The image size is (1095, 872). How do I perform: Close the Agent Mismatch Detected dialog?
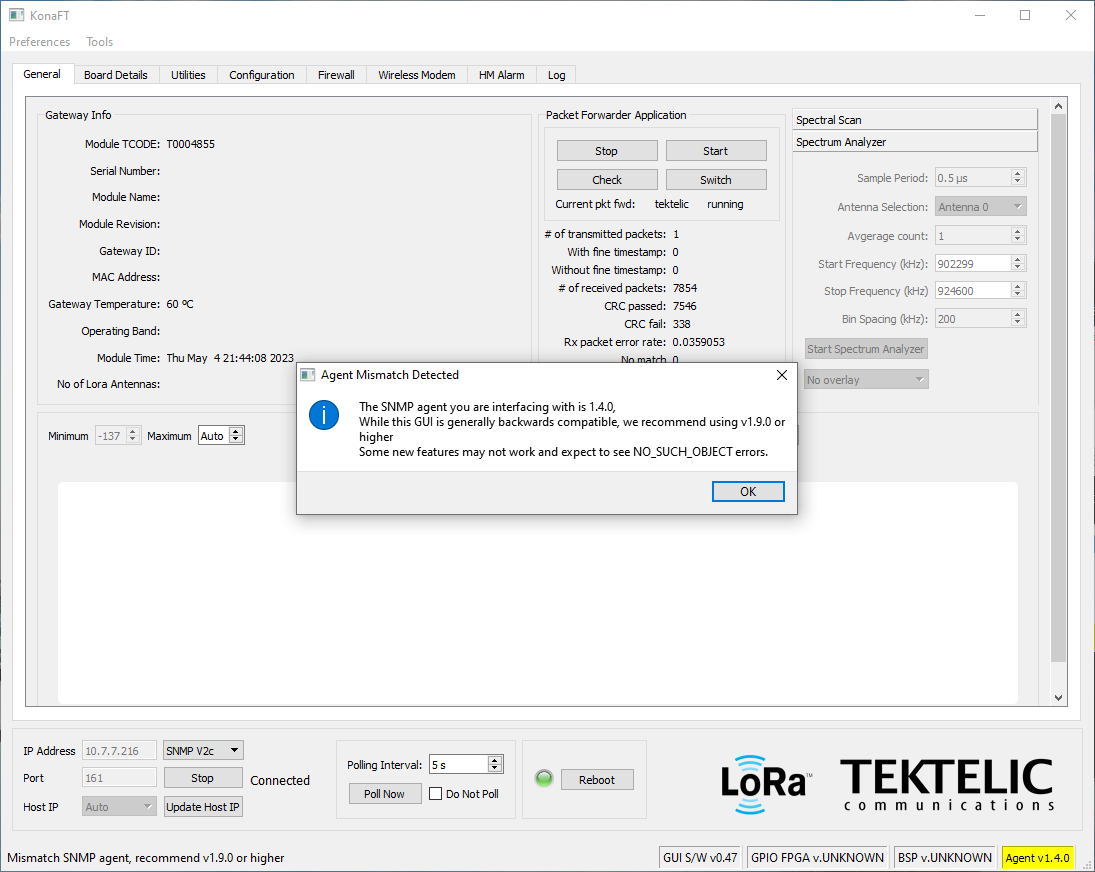(x=781, y=375)
